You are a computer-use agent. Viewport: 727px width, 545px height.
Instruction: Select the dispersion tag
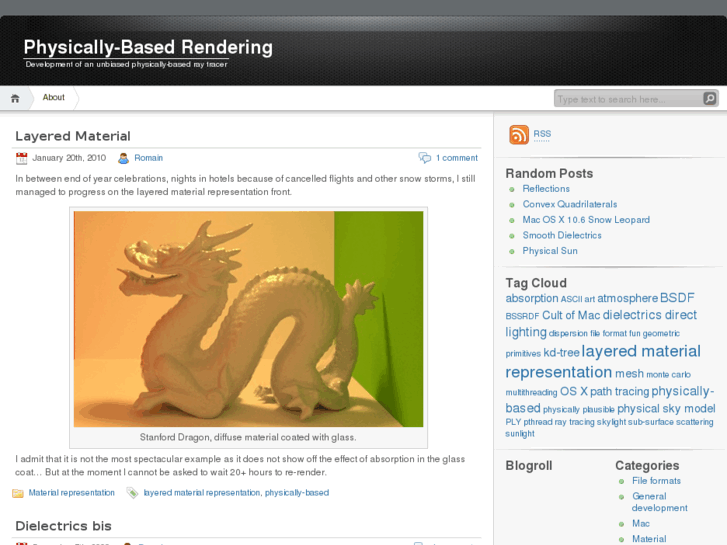click(x=568, y=333)
